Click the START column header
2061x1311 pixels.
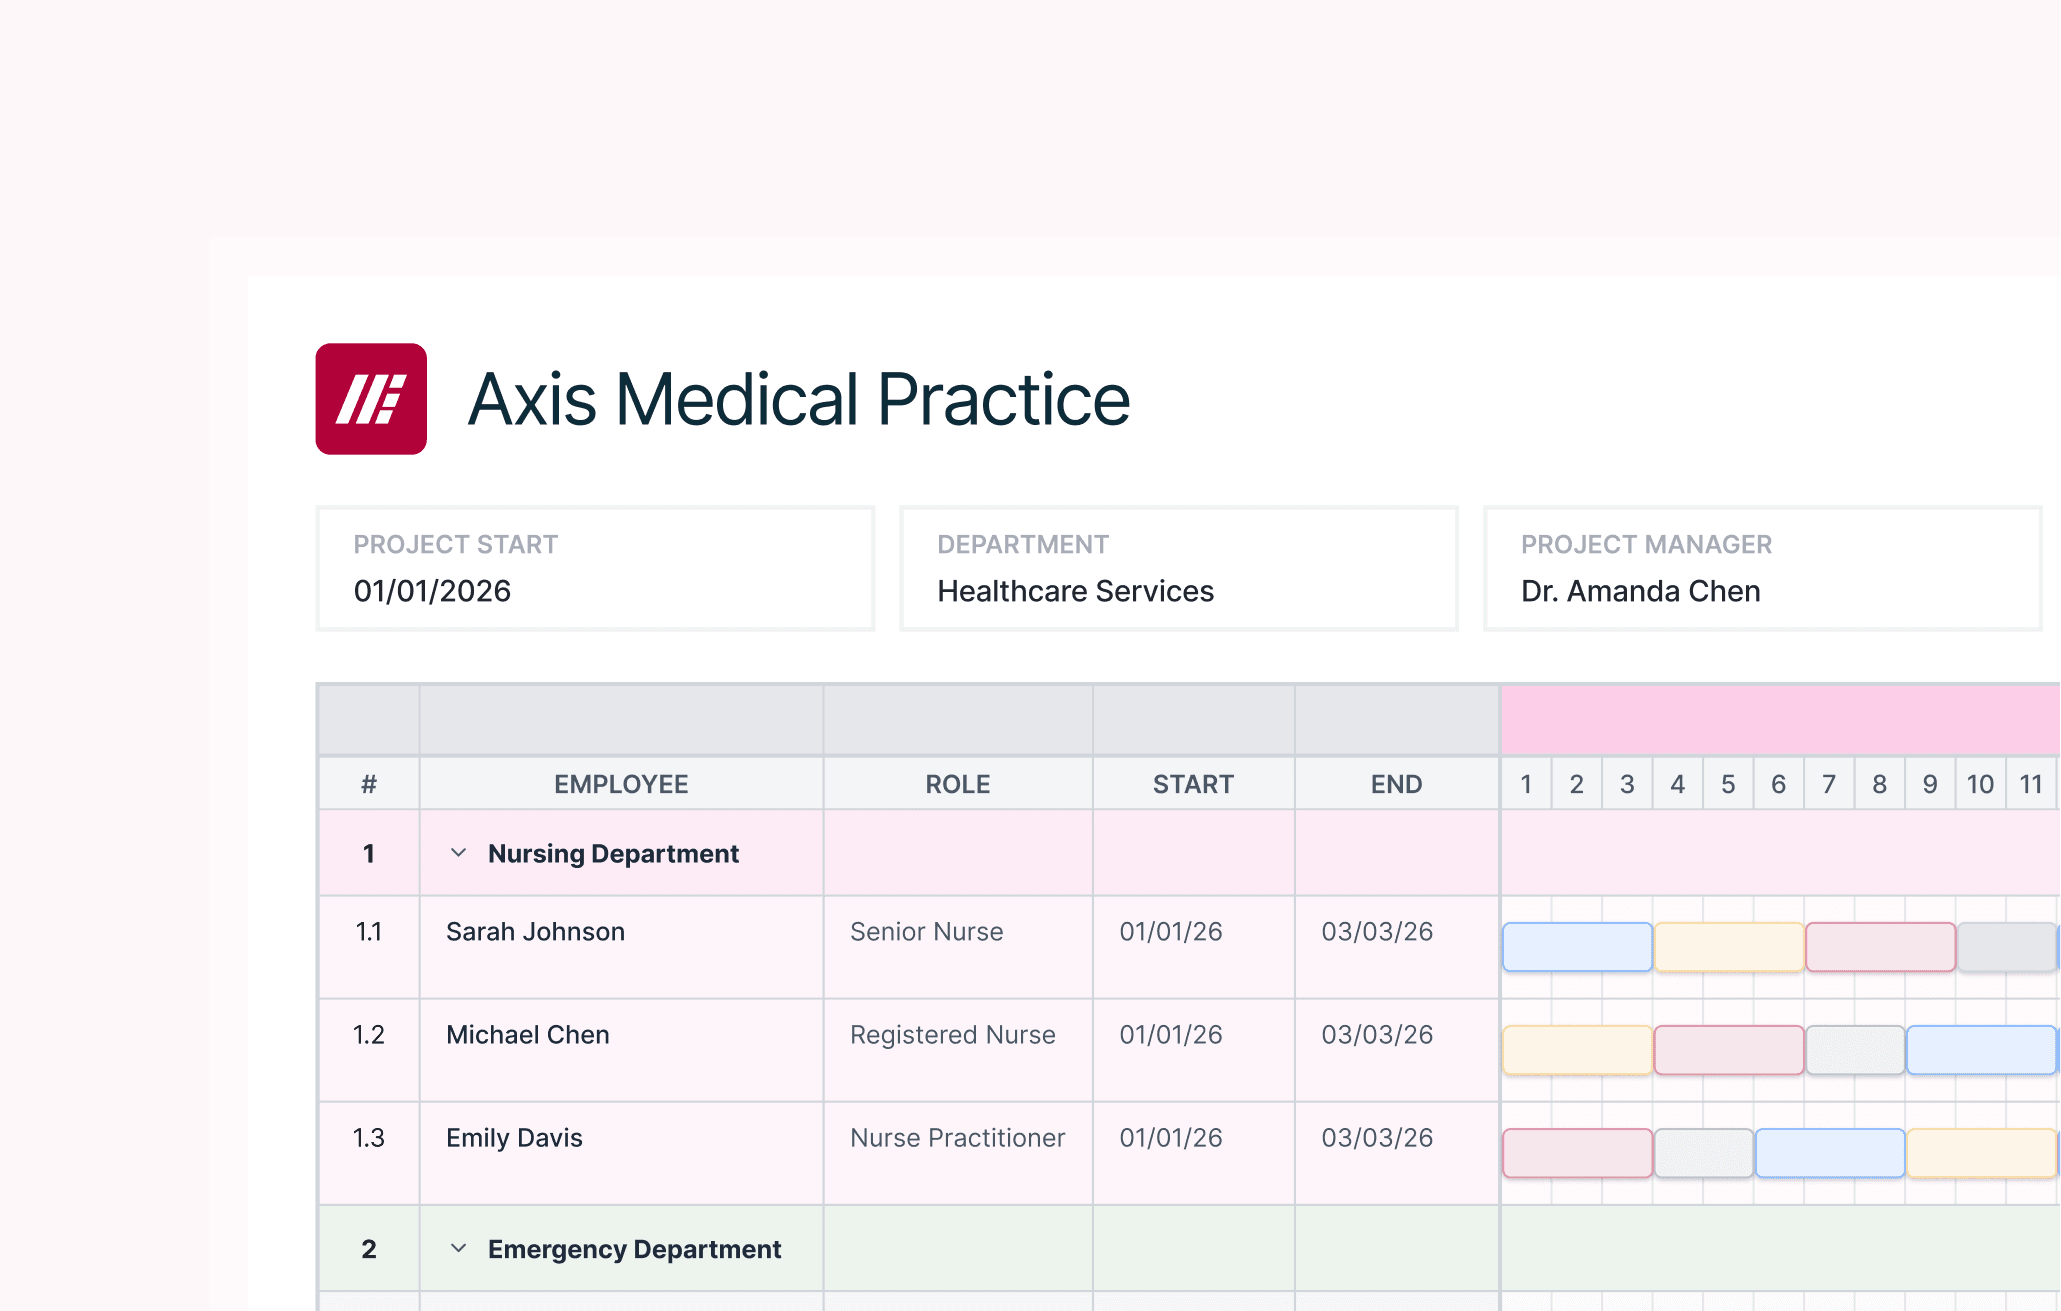click(1192, 784)
